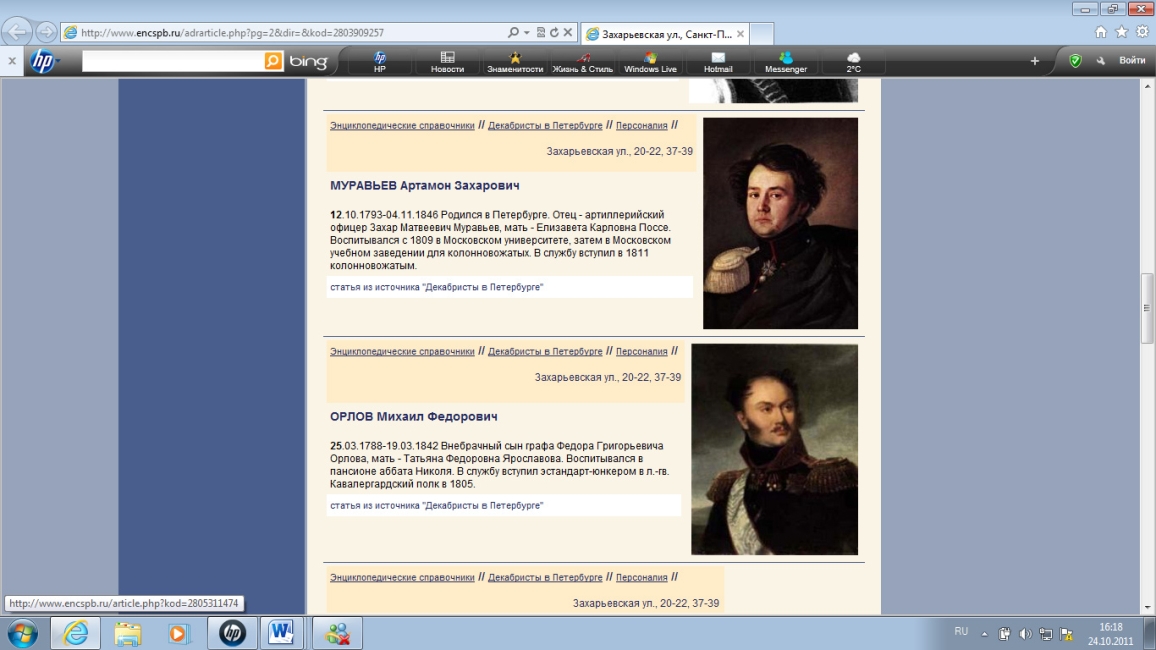Open Персоналия link above Муравьев entry
The height and width of the screenshot is (650, 1156).
641,125
